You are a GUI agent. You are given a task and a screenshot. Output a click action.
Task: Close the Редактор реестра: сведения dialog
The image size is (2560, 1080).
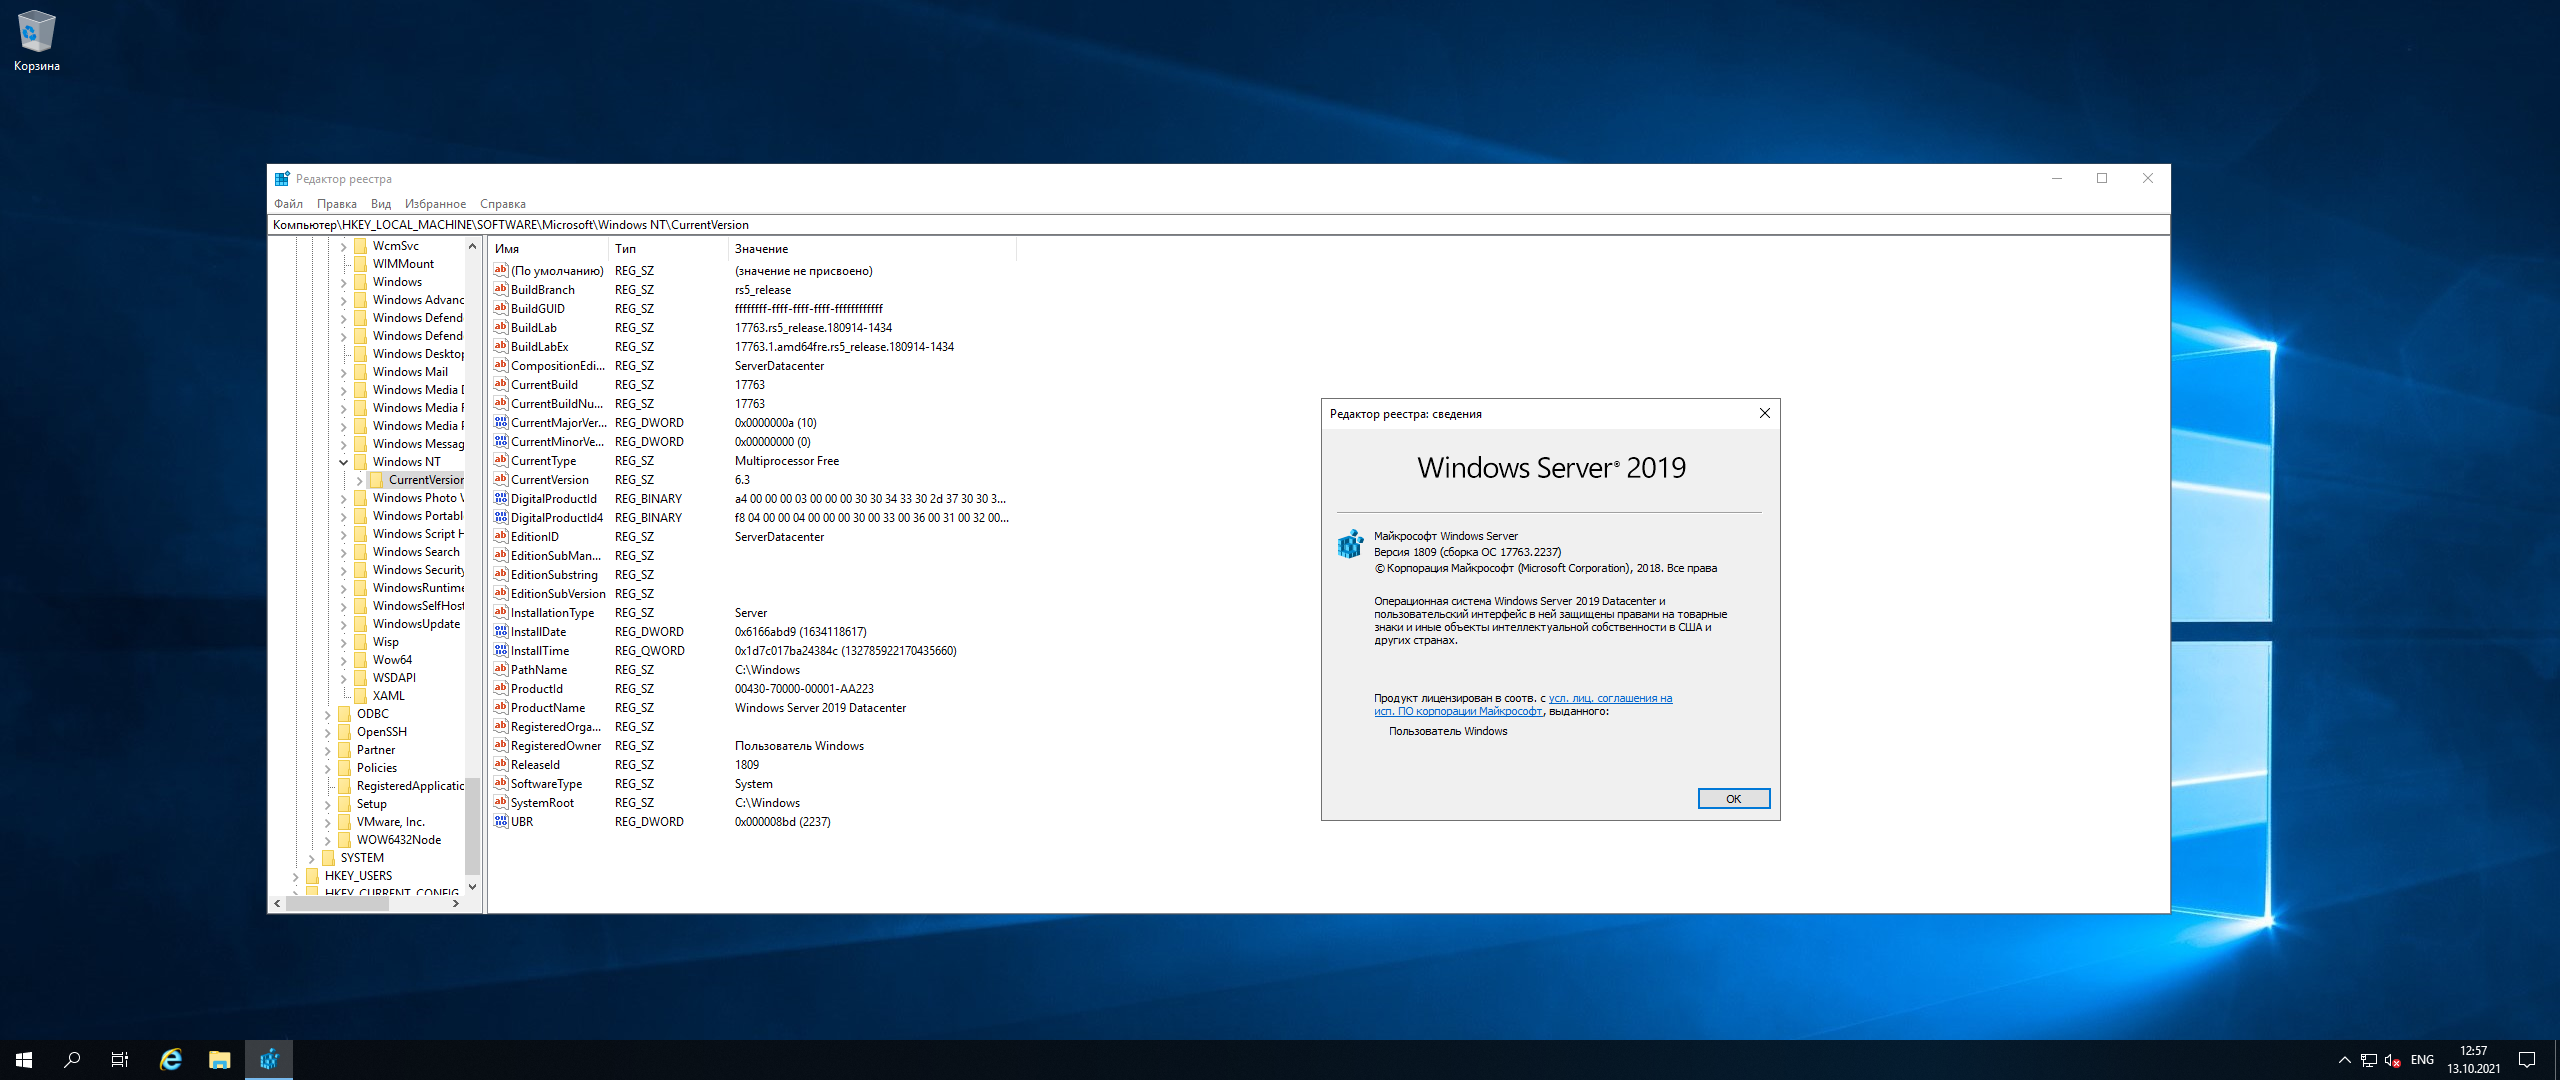(1765, 413)
